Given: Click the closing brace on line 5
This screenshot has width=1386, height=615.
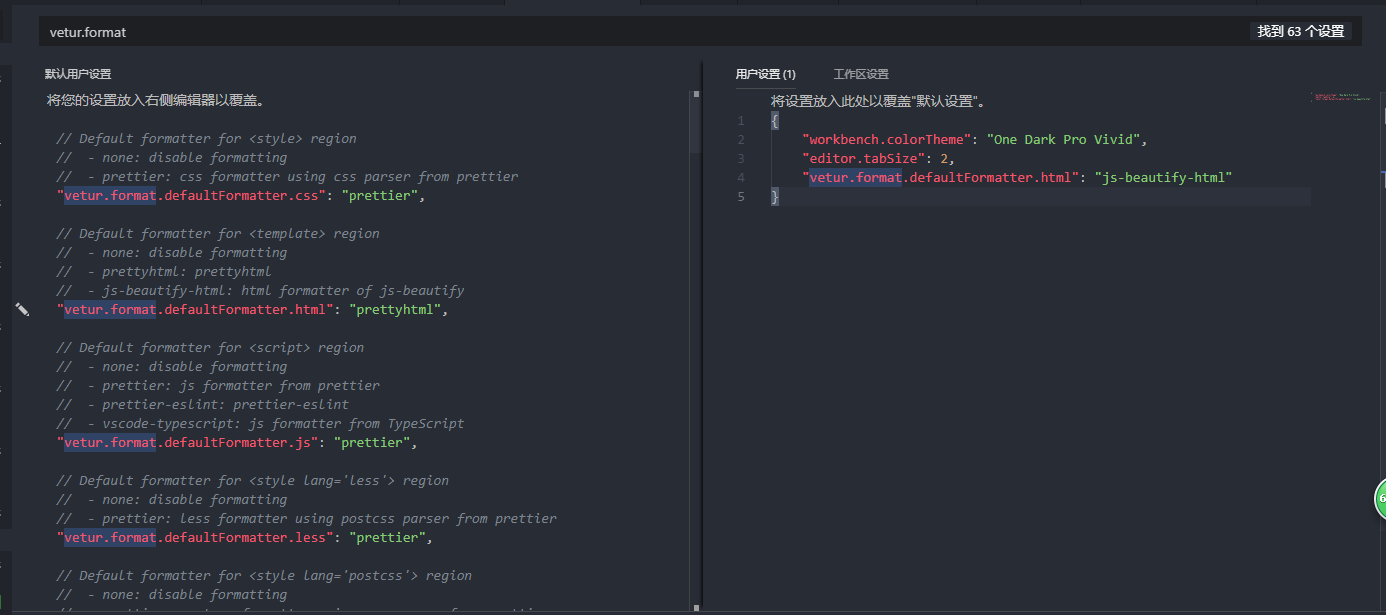Looking at the screenshot, I should point(775,196).
